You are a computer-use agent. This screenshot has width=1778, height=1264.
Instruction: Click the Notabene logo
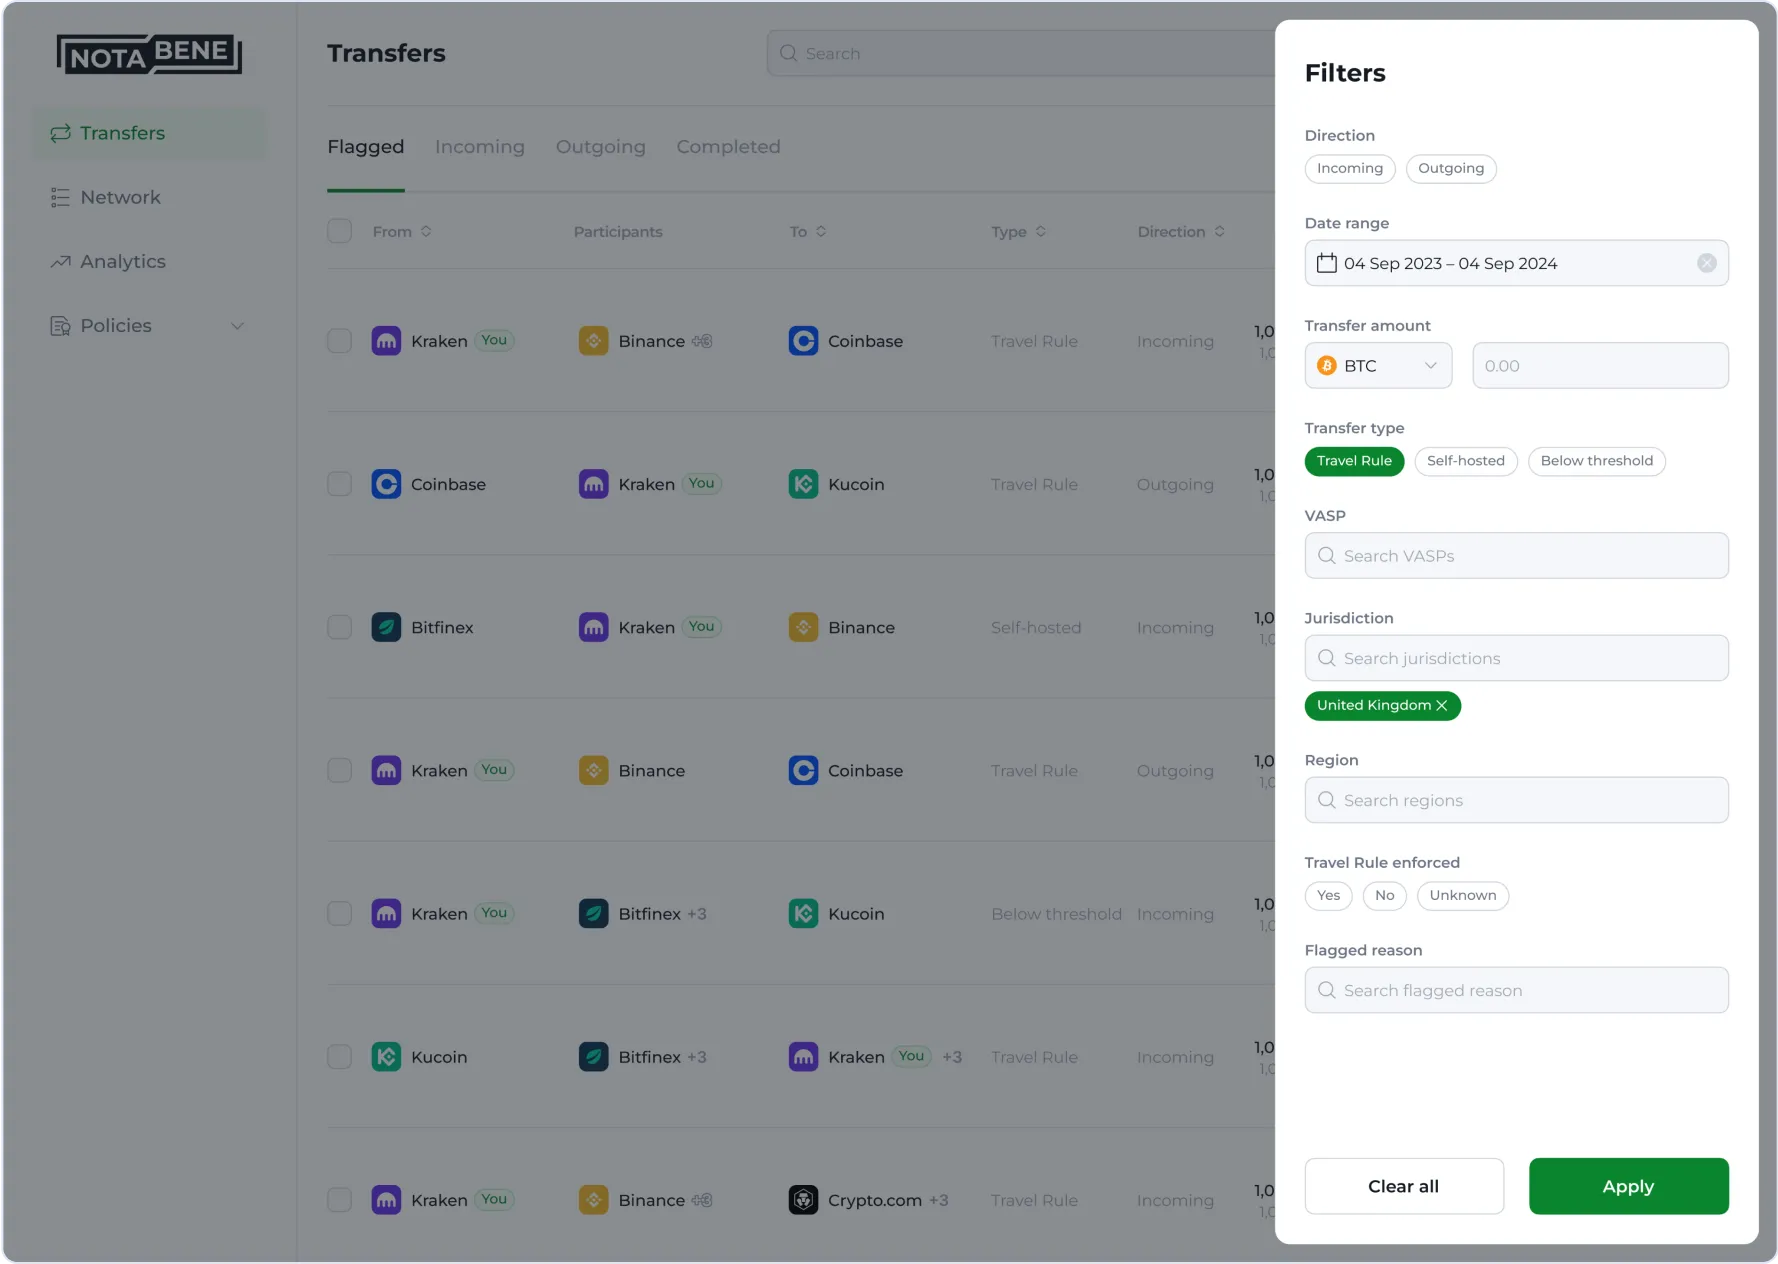tap(149, 54)
